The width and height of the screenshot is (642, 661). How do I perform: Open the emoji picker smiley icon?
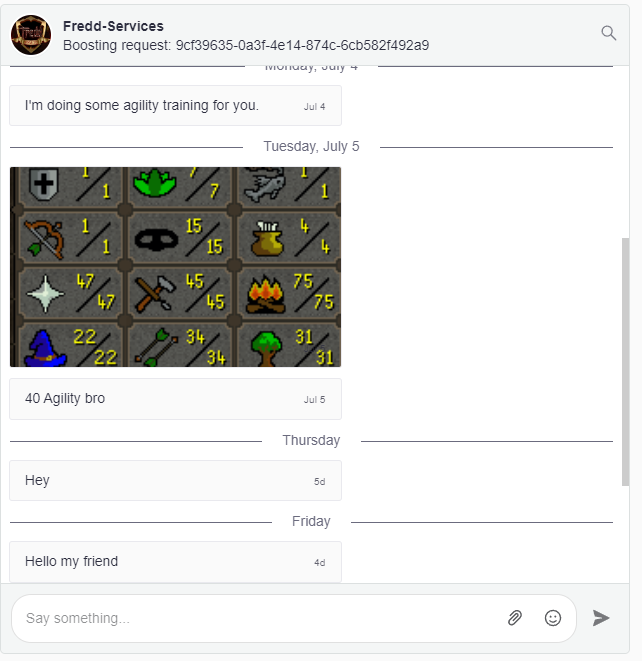553,618
